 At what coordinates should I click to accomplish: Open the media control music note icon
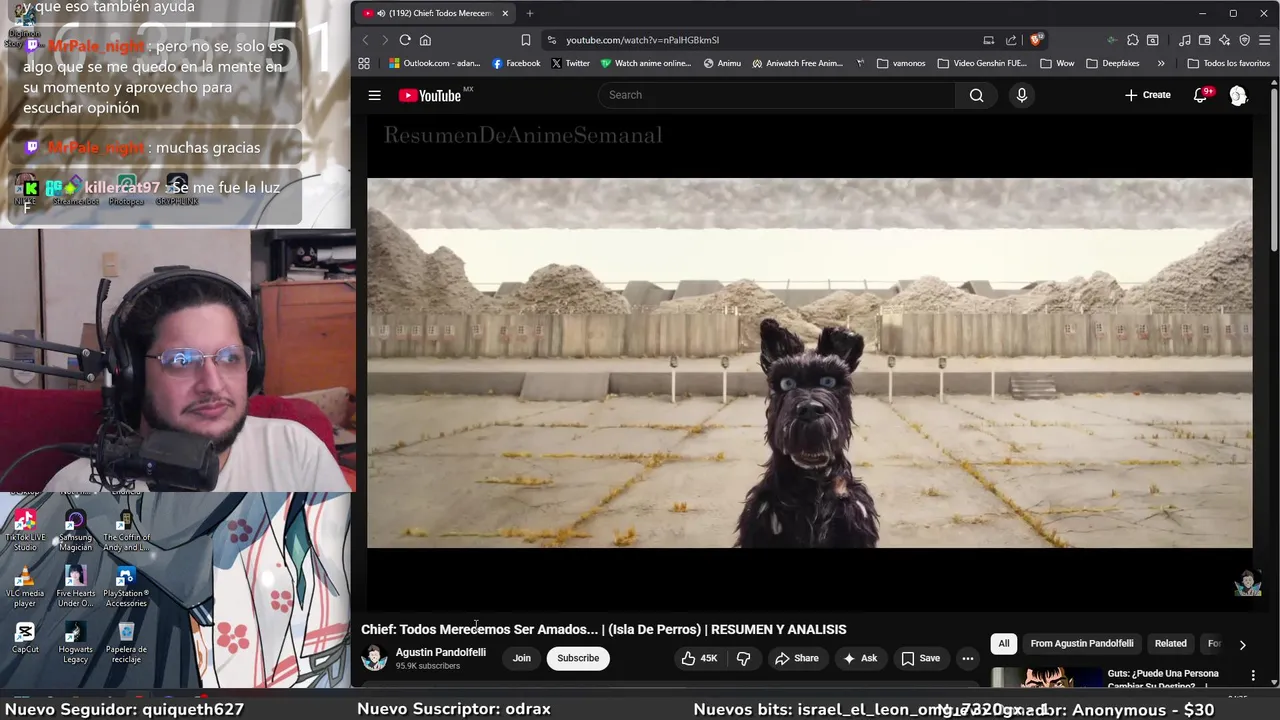(1185, 40)
